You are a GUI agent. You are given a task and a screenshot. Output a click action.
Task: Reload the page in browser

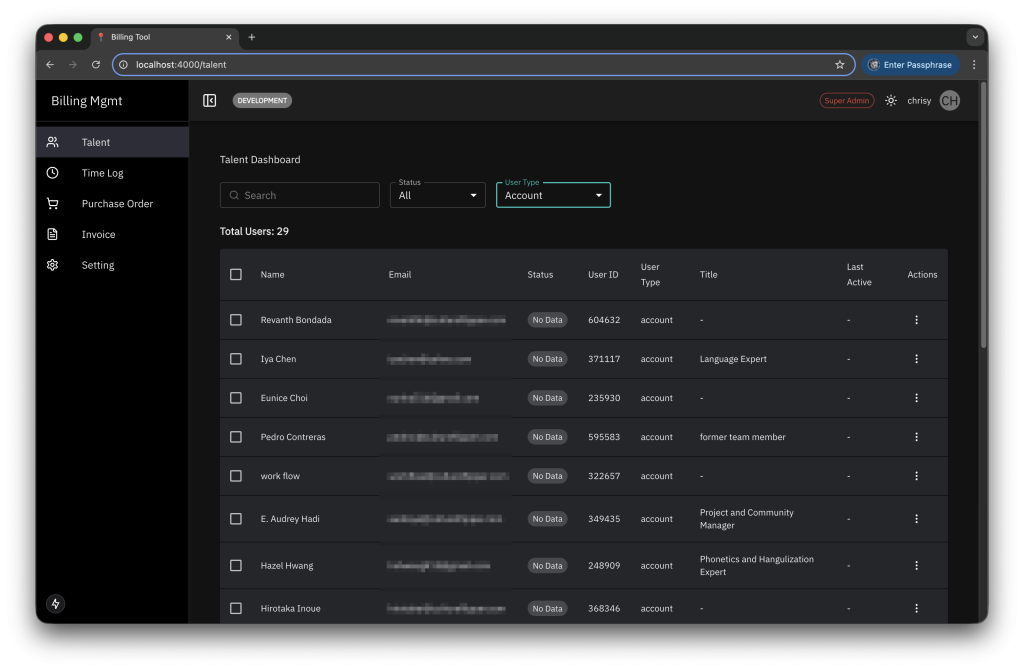point(96,65)
